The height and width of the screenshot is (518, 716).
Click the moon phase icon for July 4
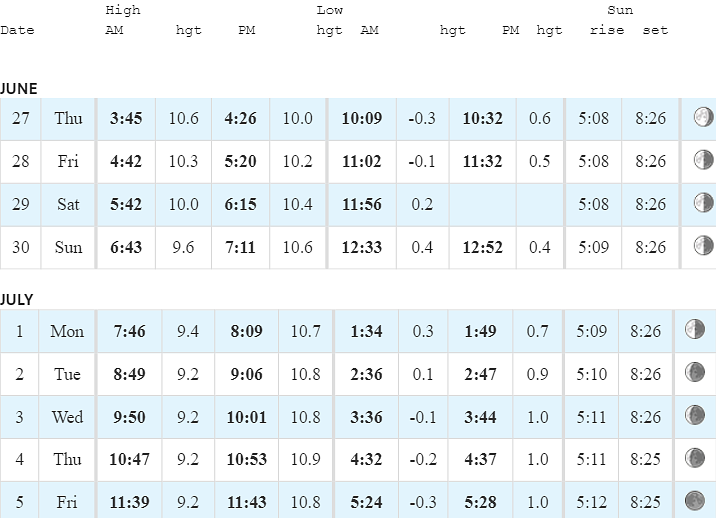pos(695,458)
